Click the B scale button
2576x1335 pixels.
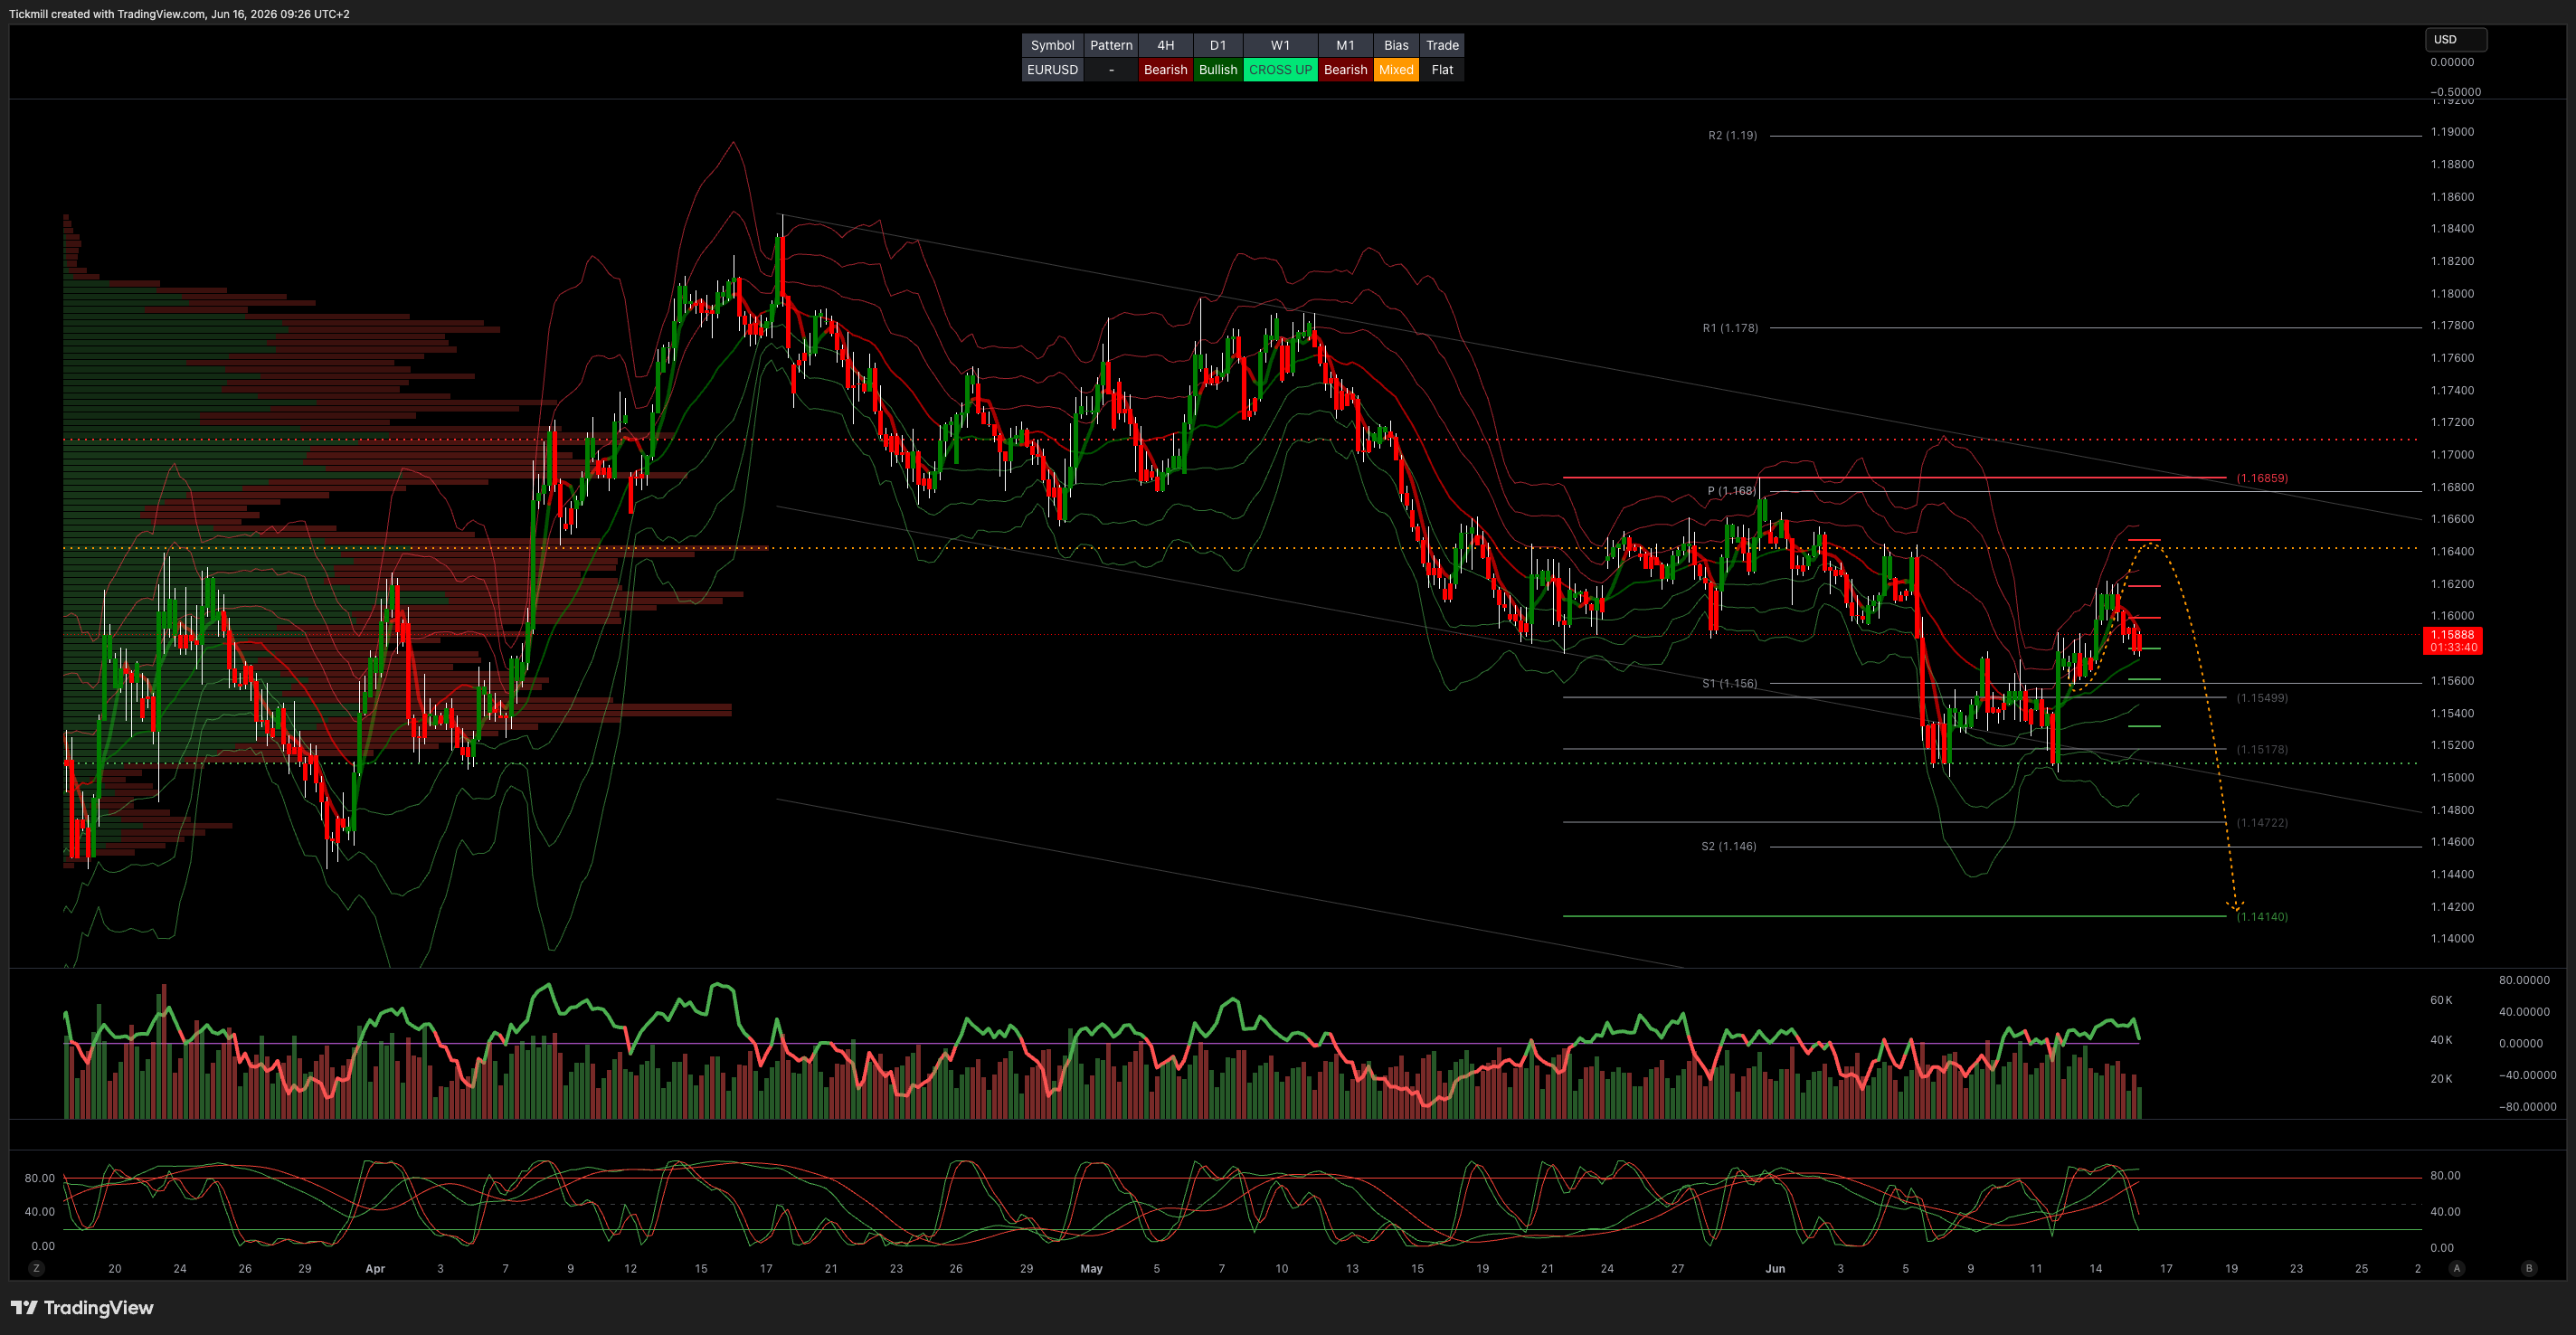(2529, 1268)
